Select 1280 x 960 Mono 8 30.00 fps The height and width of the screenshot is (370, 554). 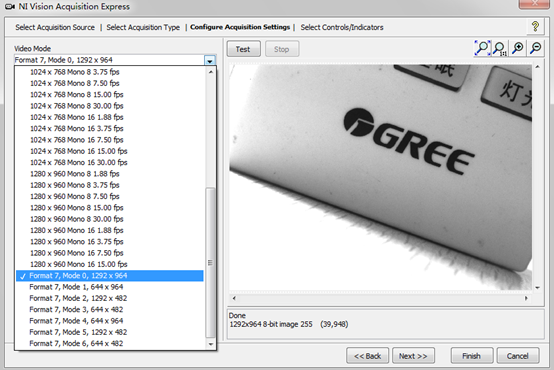coord(110,219)
